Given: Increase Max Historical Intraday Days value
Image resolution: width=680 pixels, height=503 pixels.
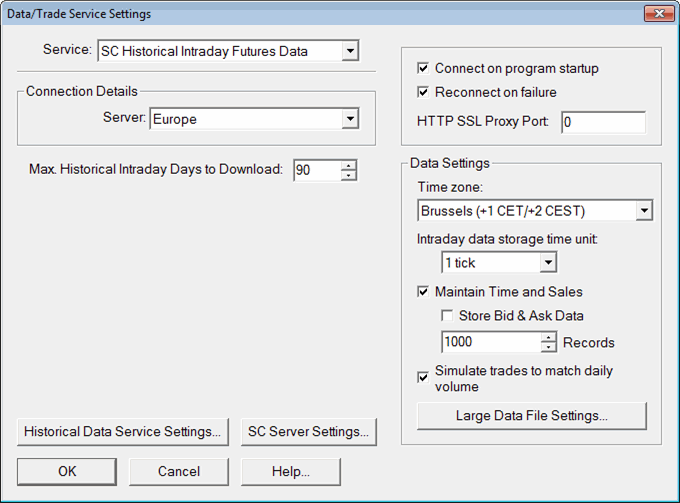Looking at the screenshot, I should click(348, 165).
